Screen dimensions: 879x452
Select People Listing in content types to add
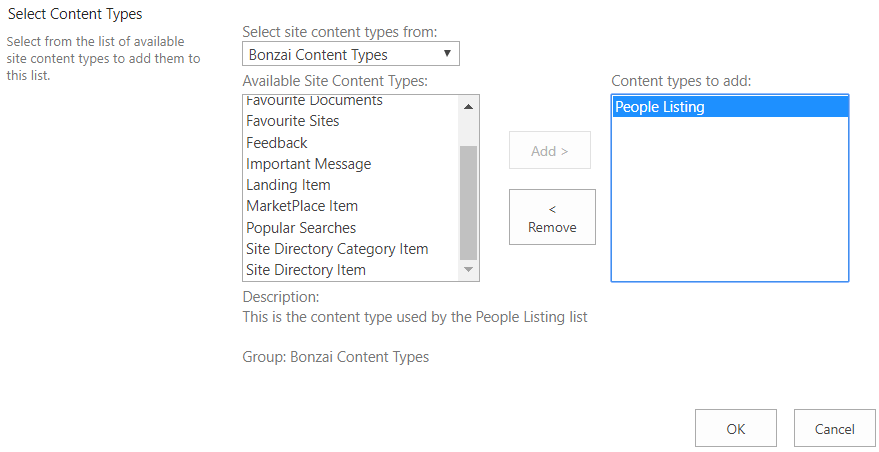tap(730, 107)
